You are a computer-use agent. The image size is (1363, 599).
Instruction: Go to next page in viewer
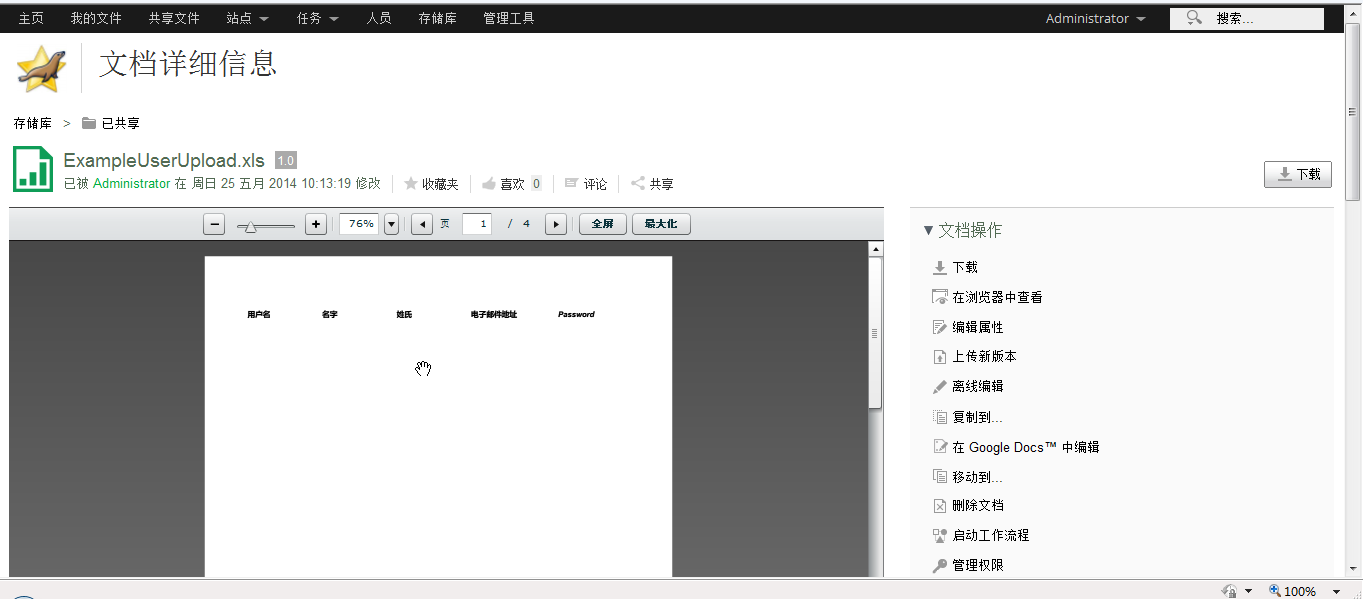click(x=556, y=224)
